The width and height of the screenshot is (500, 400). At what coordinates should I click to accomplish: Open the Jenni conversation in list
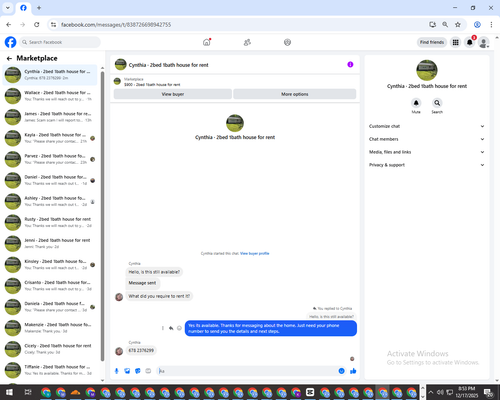(x=50, y=243)
